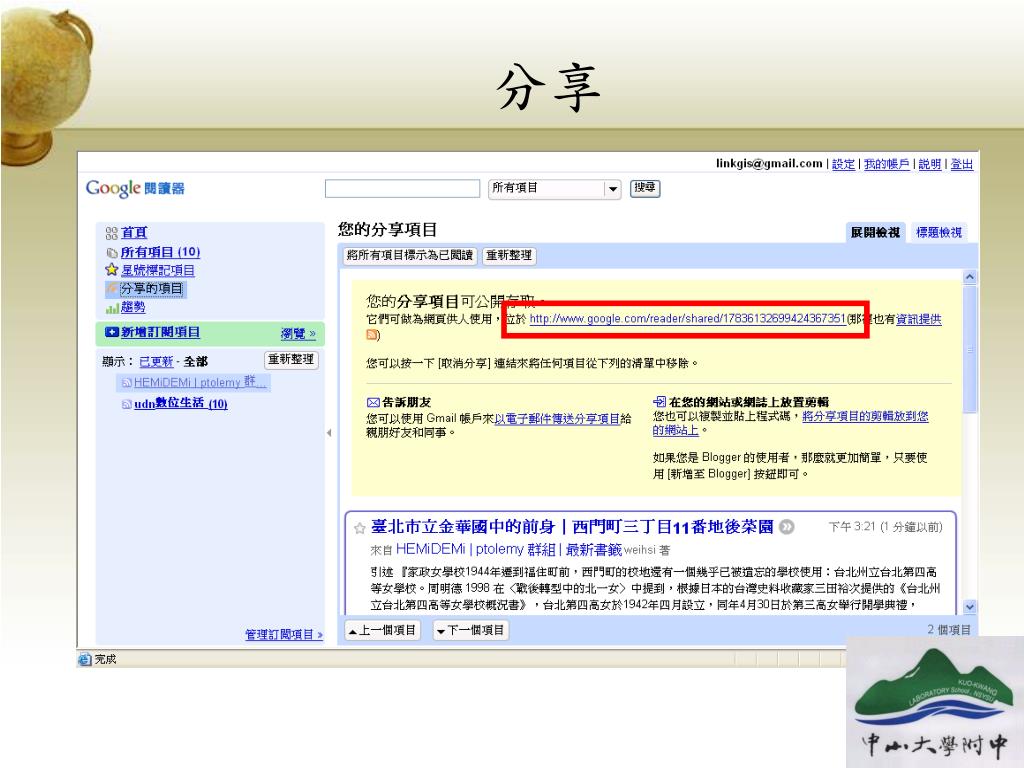The width and height of the screenshot is (1024, 768).
Task: Click the envelope icon beside 告訴朋友
Action: point(373,402)
